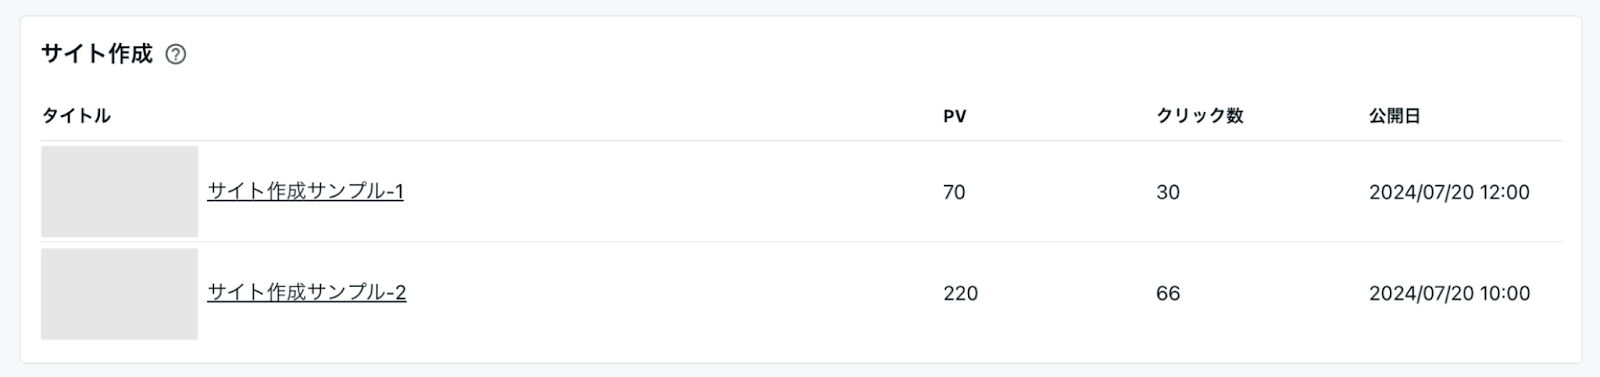Click the date 2024/07/20 12:00
This screenshot has height=377, width=1600.
[x=1449, y=192]
